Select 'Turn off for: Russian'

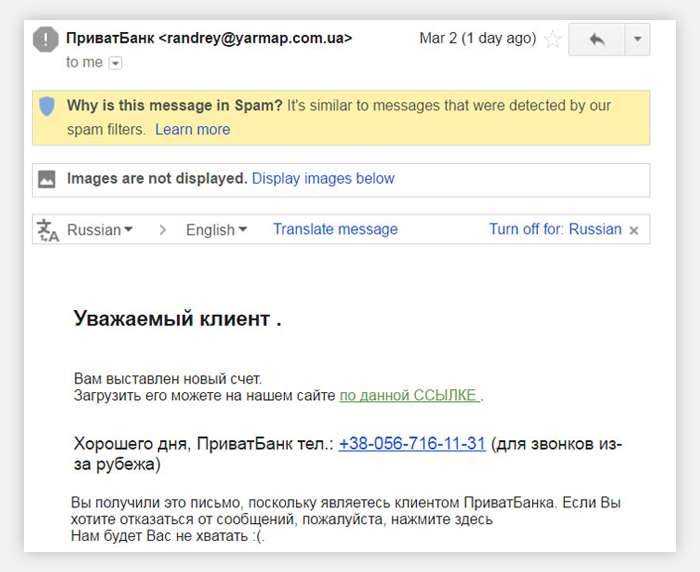pyautogui.click(x=555, y=229)
